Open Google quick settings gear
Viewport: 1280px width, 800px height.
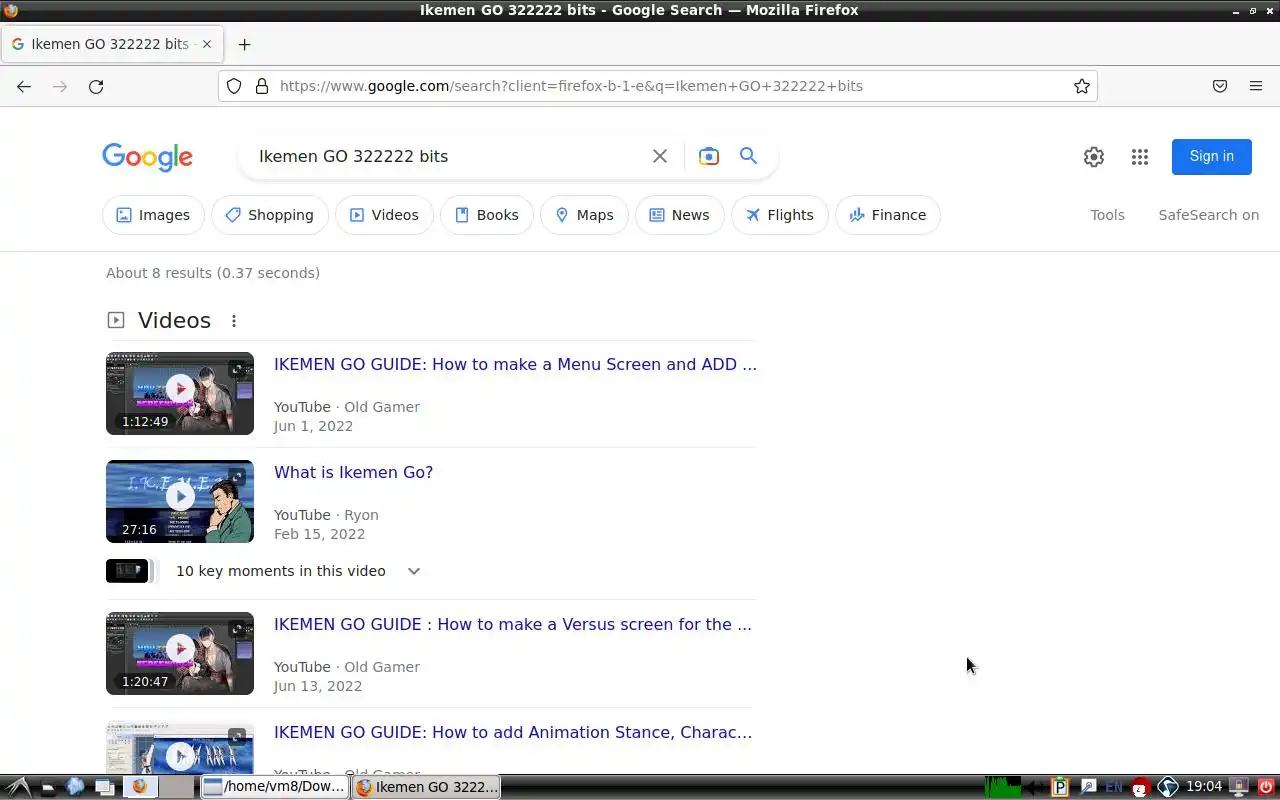[1094, 157]
